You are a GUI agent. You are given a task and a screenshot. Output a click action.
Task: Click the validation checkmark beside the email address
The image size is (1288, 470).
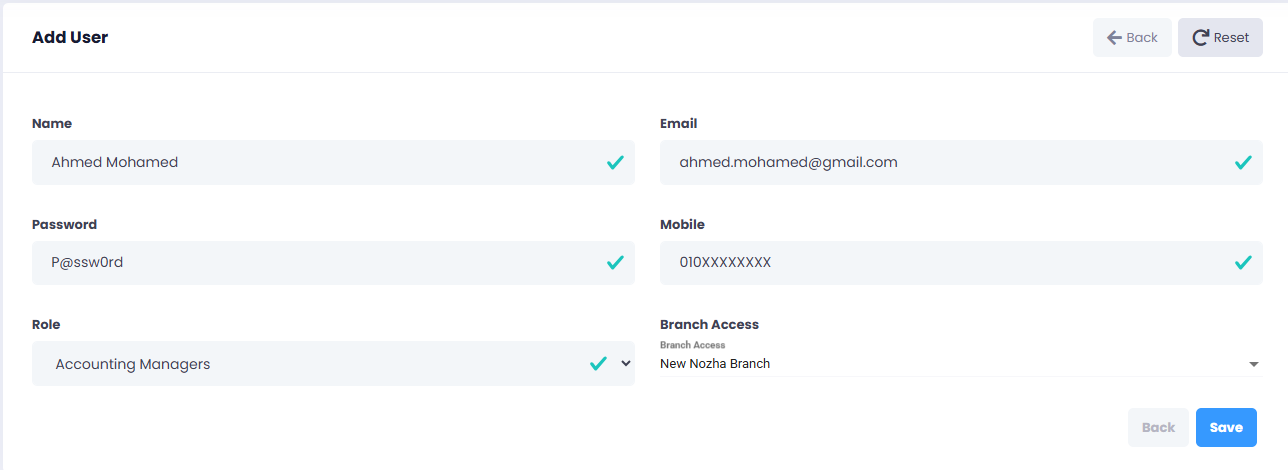[1243, 162]
